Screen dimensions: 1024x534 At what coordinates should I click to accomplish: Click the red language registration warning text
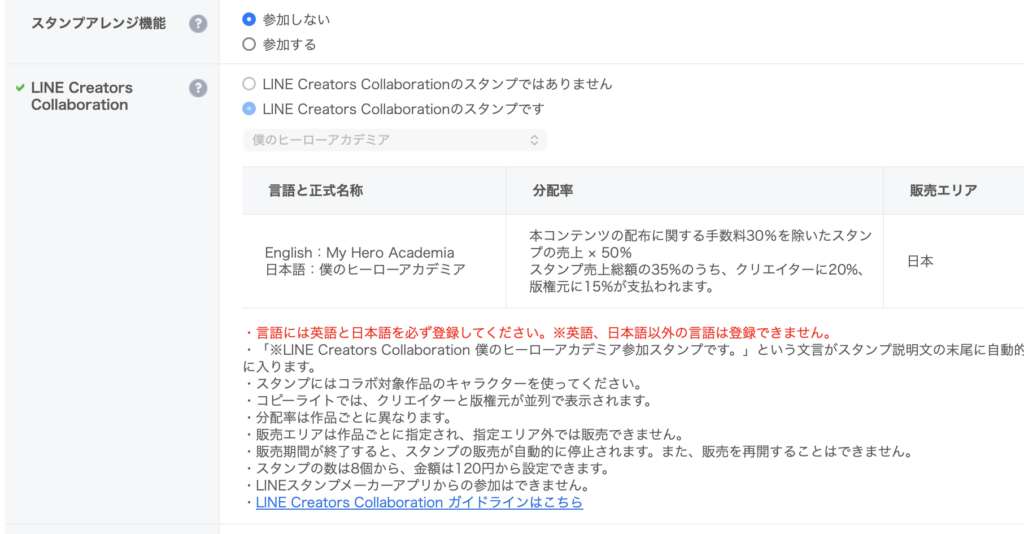pos(538,333)
